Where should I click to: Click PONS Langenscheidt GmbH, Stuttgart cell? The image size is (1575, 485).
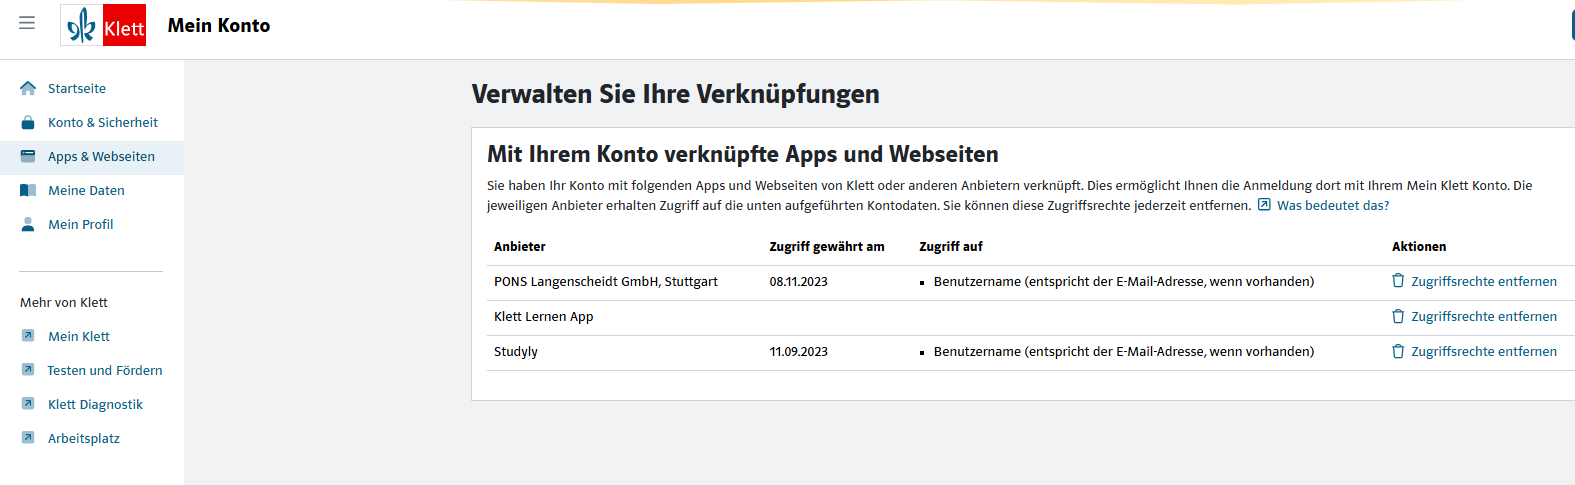tap(606, 281)
